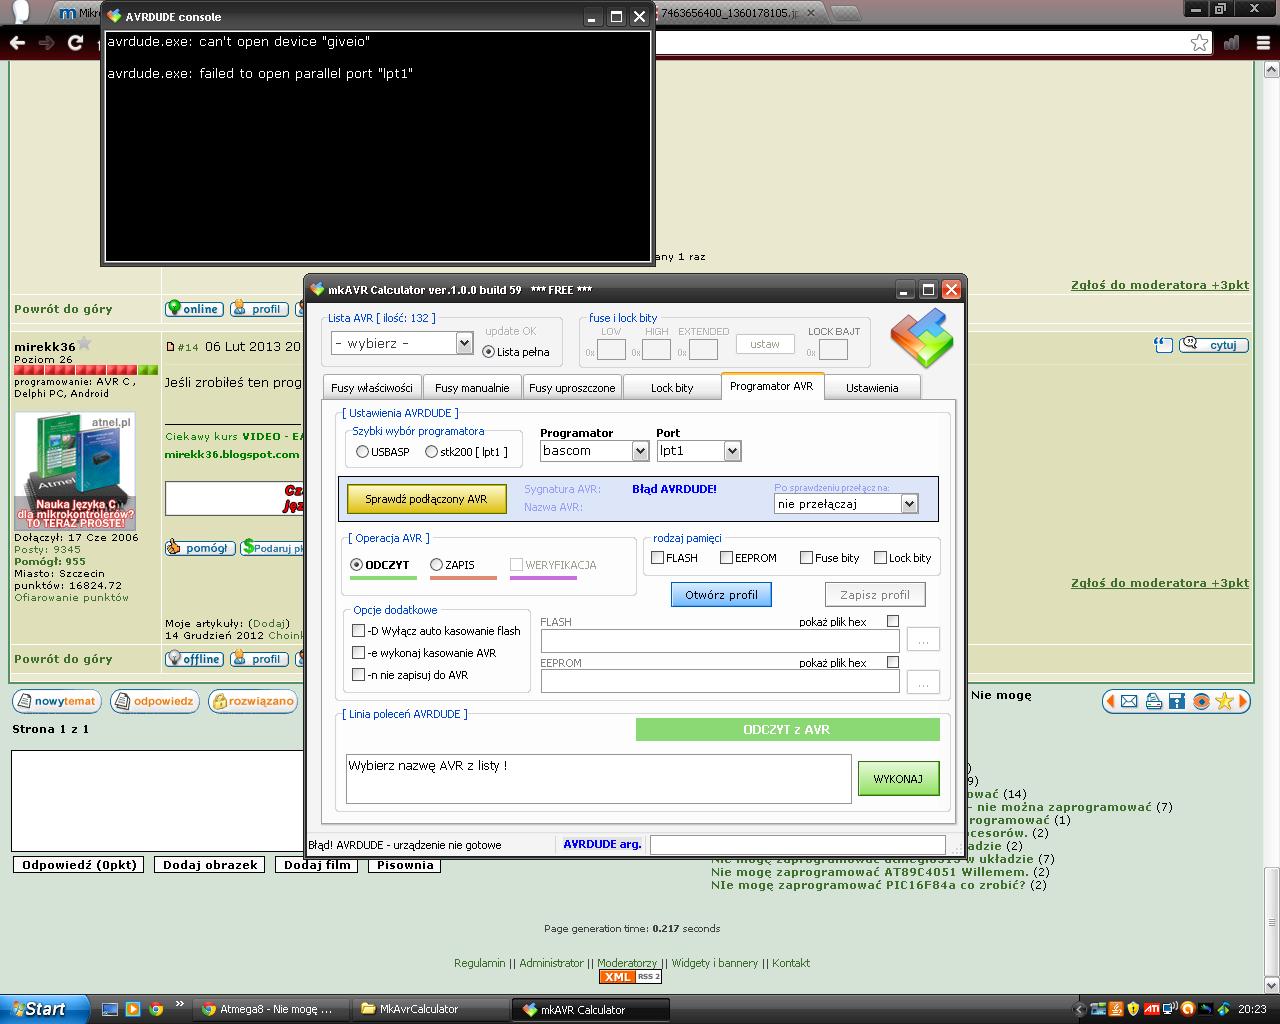Open the Programator AVR tab

pos(772,386)
